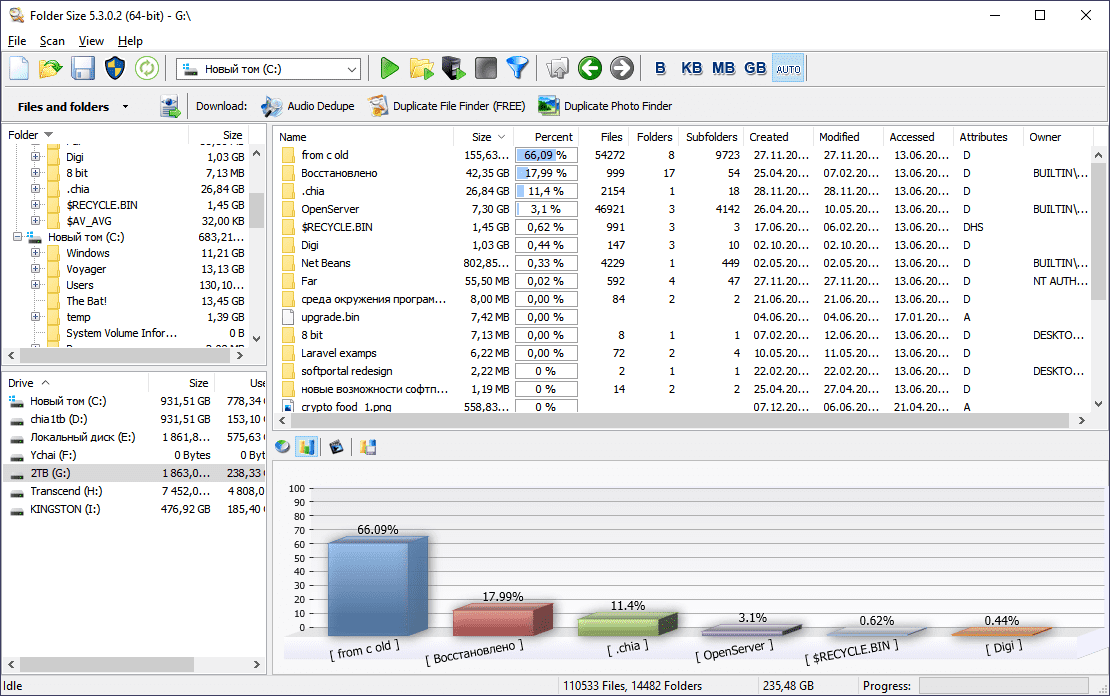Open the blue funnel filter
The image size is (1110, 696).
pos(517,69)
